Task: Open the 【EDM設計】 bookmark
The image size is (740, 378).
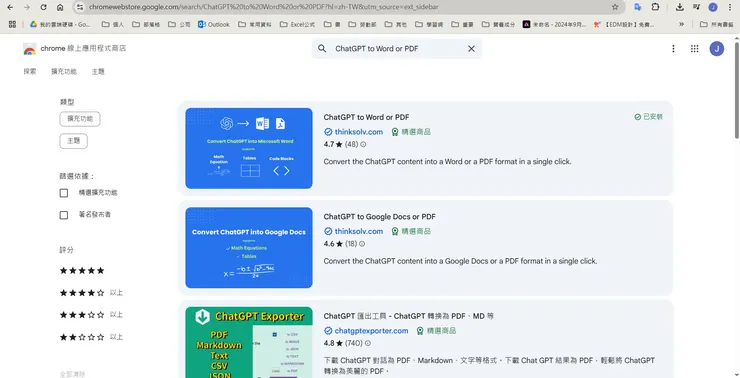Action: click(x=623, y=24)
